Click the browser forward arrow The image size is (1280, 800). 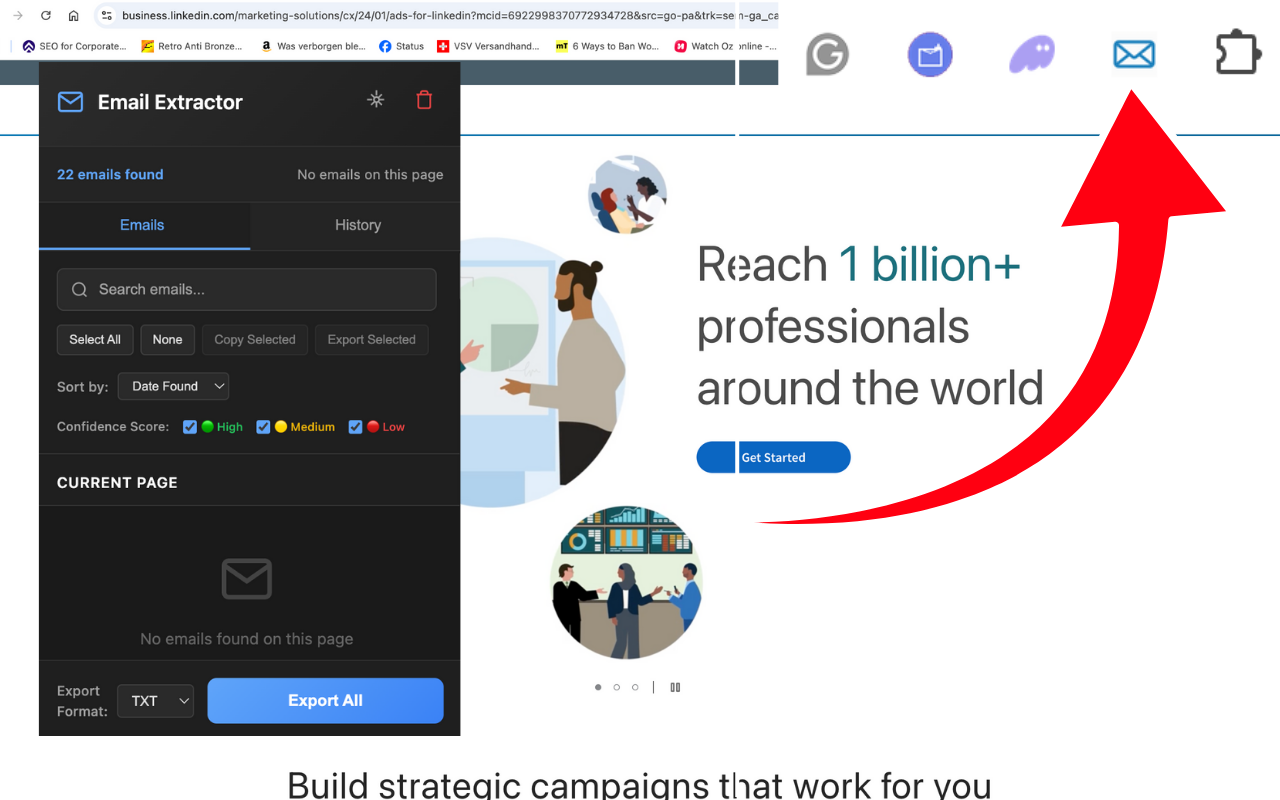[18, 16]
